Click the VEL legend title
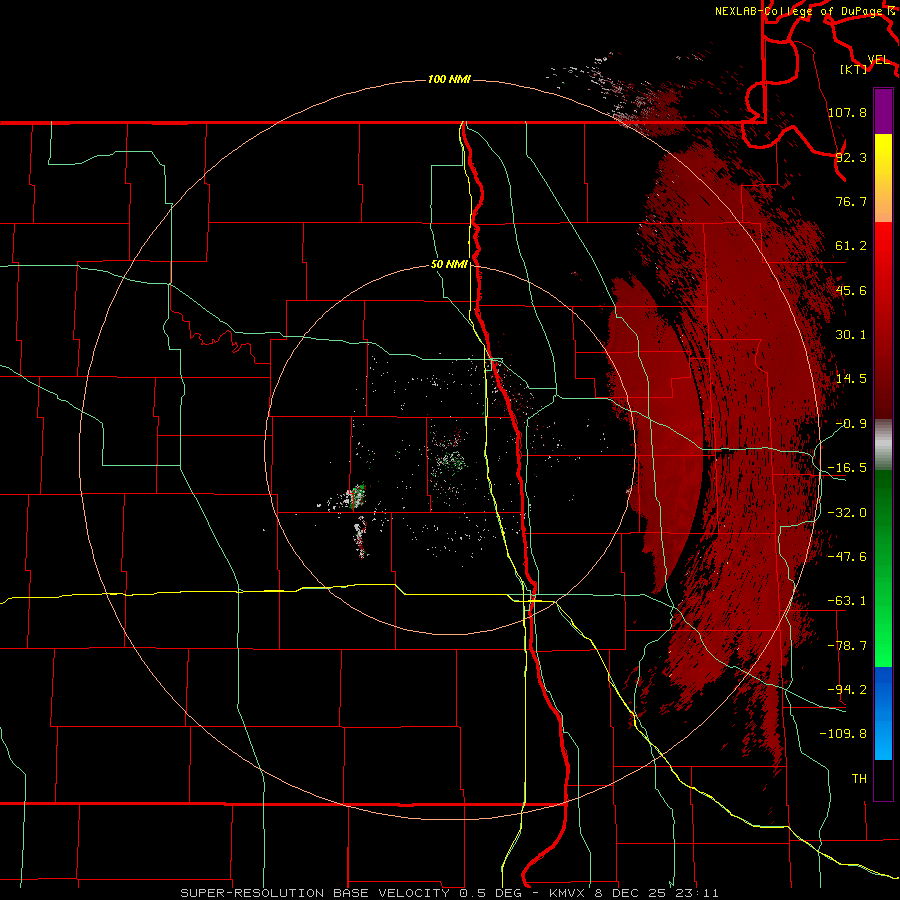 pyautogui.click(x=878, y=60)
